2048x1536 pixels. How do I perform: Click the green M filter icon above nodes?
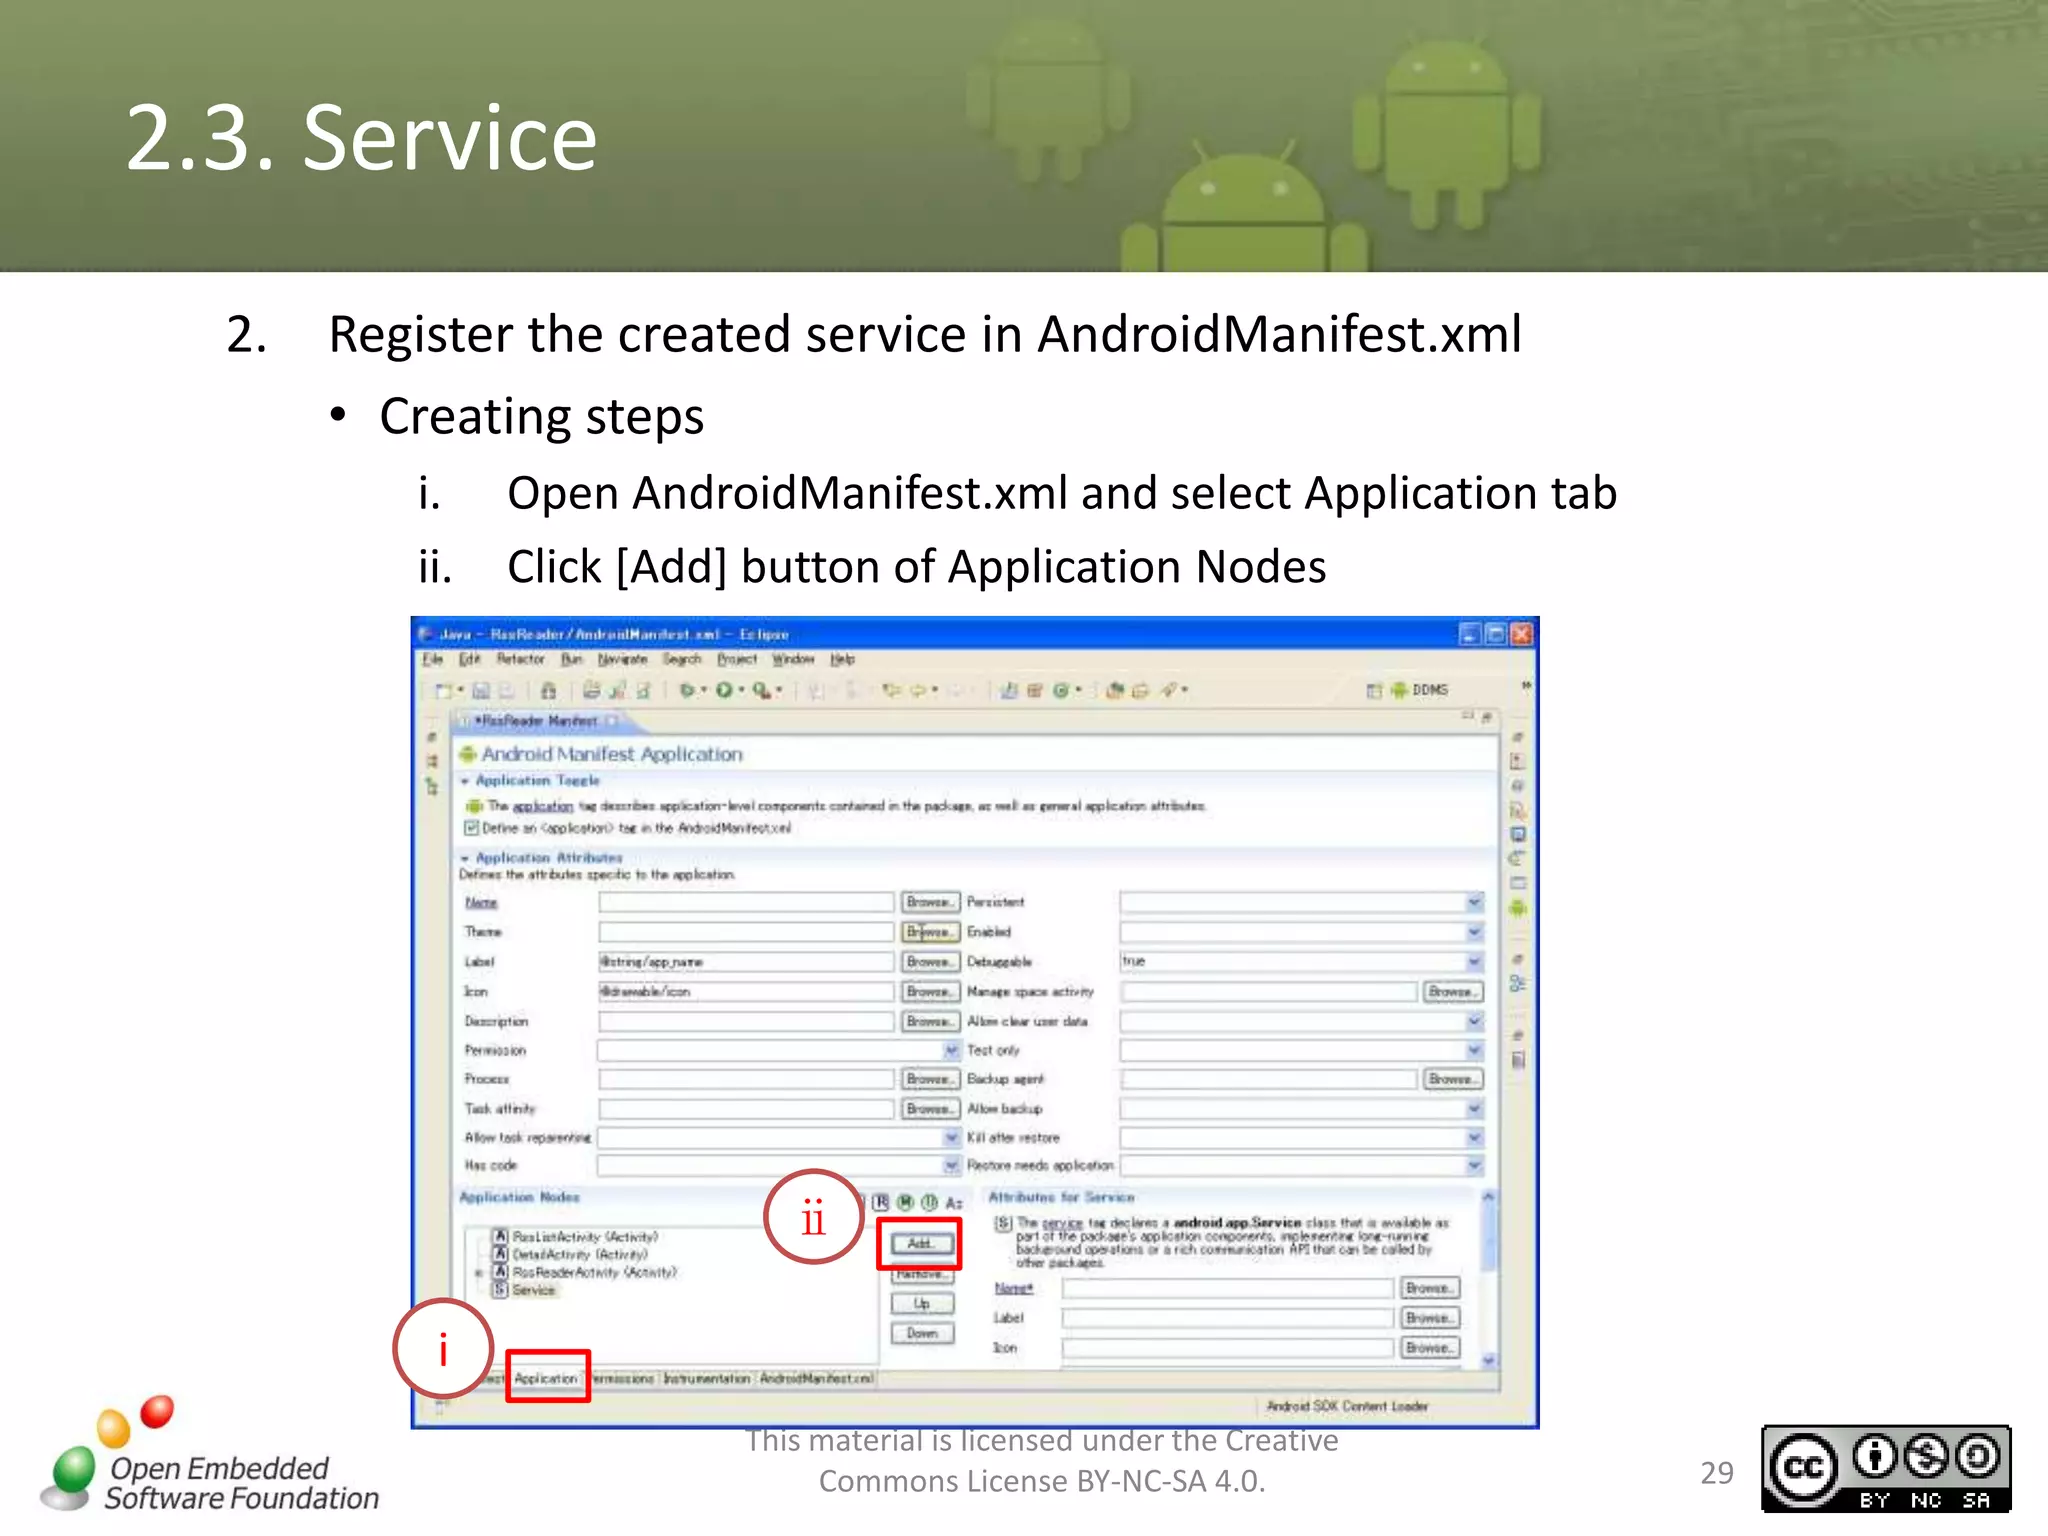click(905, 1202)
